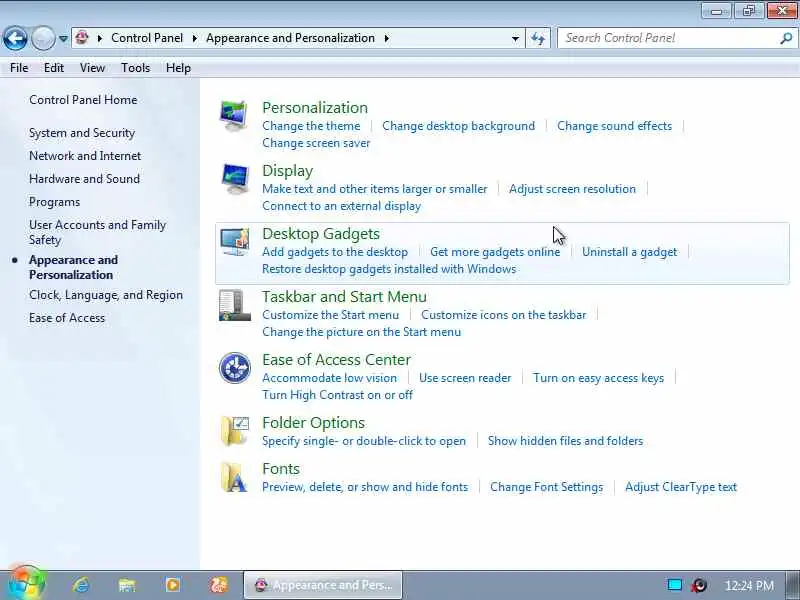Open the Edit menu

(x=54, y=68)
